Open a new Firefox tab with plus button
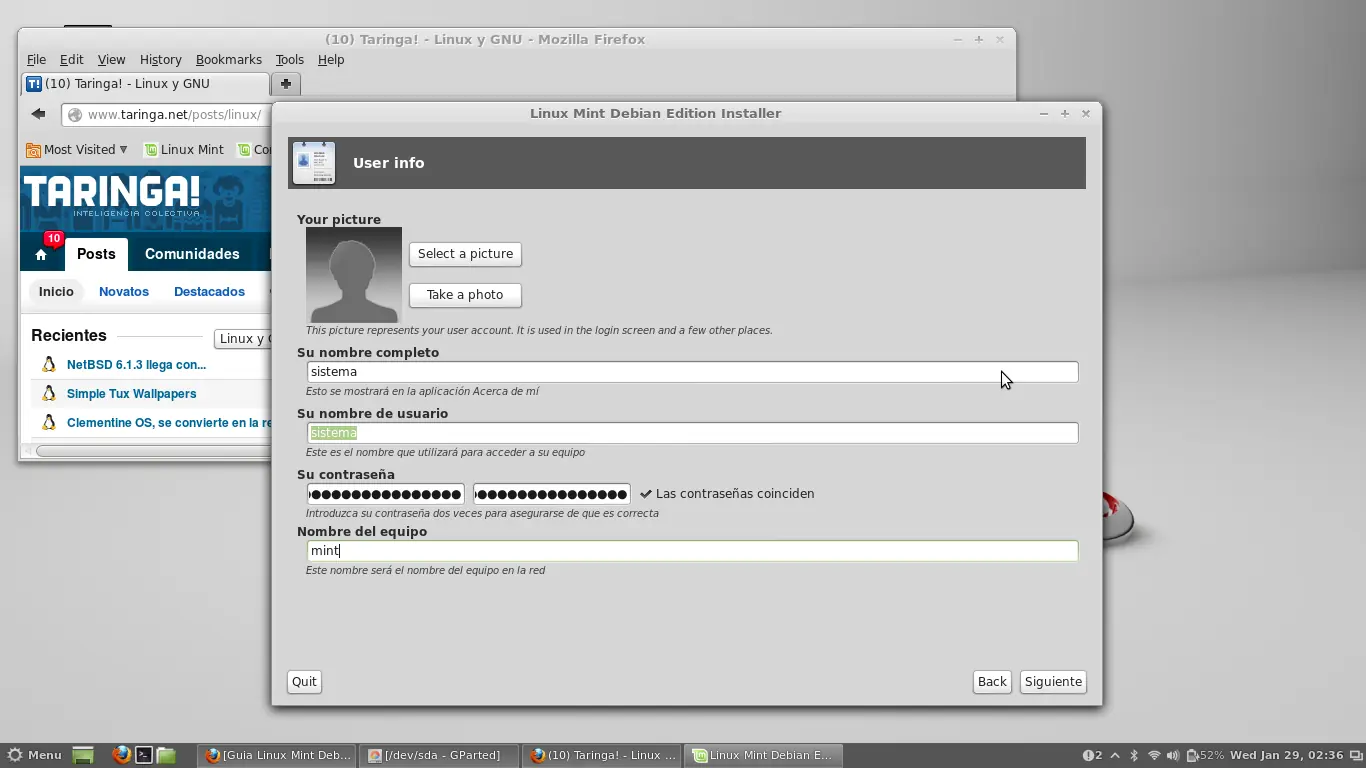Image resolution: width=1366 pixels, height=768 pixels. [x=285, y=84]
